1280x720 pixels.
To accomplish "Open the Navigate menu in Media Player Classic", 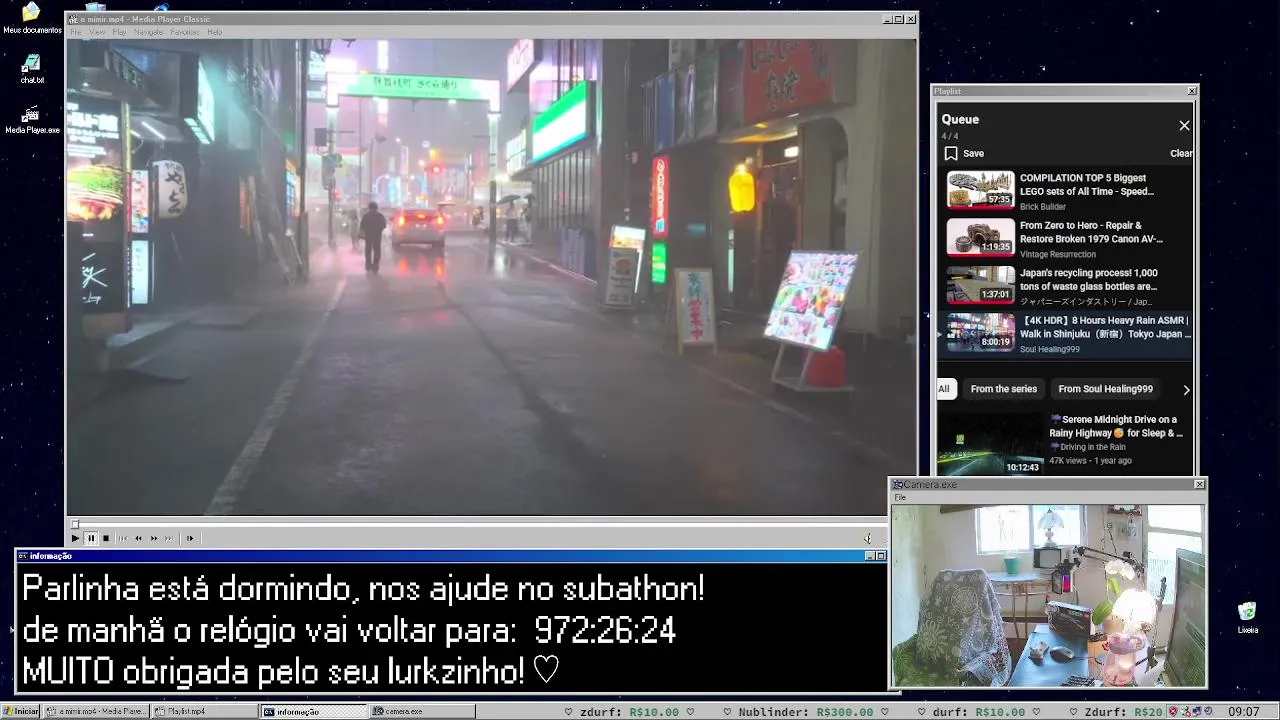I will coord(148,32).
